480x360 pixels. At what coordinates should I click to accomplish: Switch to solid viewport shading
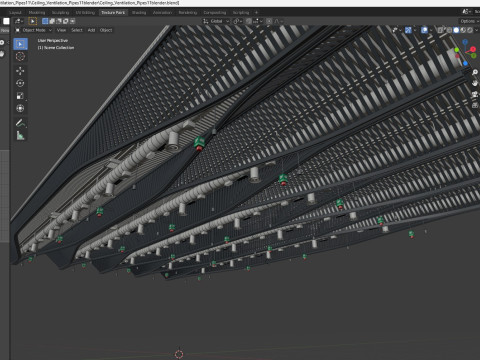(456, 30)
